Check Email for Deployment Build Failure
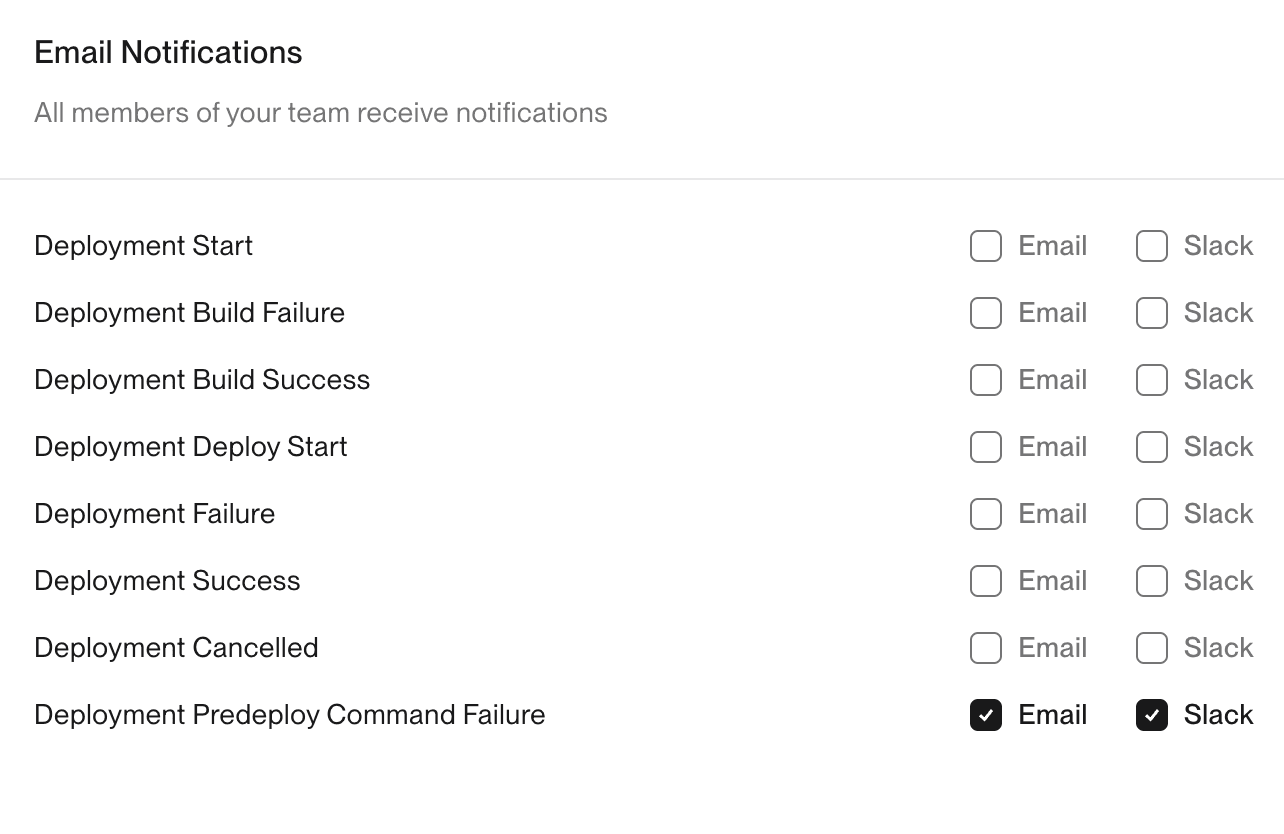 [986, 313]
